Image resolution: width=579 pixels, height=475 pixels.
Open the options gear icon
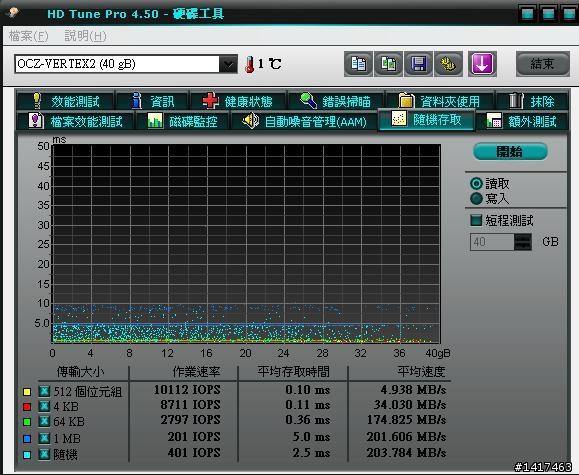[448, 64]
